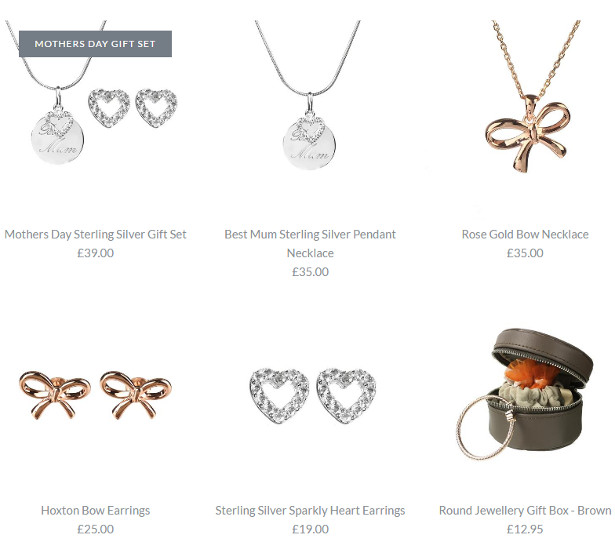Click the £35.00 price under Best Mum necklace
The image size is (615, 553).
pos(310,272)
